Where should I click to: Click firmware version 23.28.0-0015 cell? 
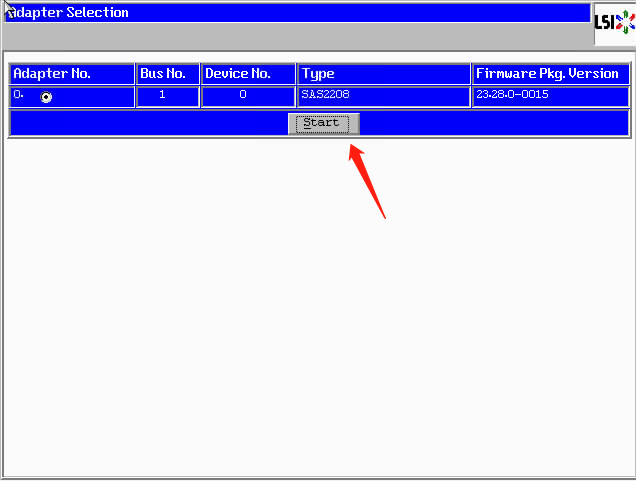click(x=551, y=97)
